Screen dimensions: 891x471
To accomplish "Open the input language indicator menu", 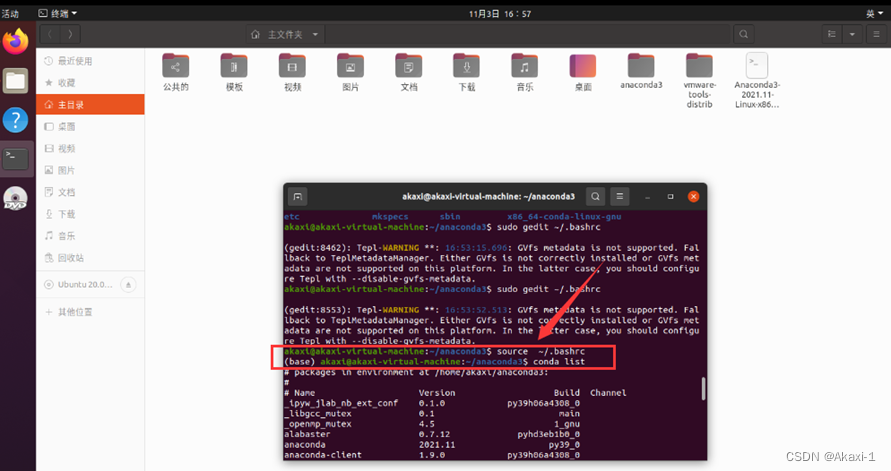I will click(x=874, y=14).
